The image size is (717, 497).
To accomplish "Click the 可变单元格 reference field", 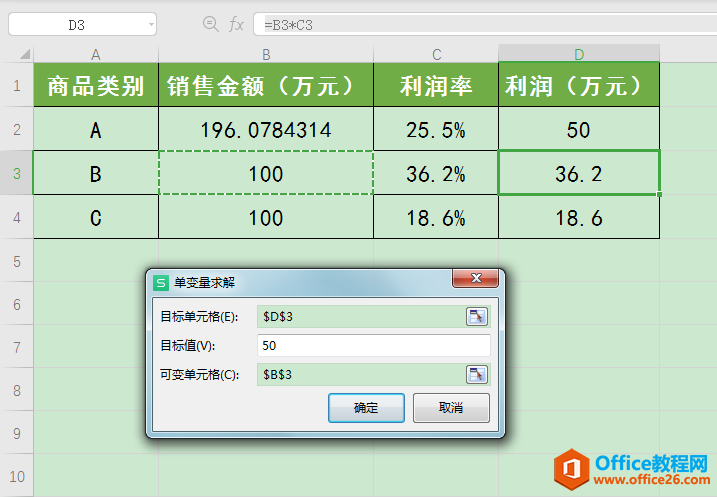I will point(360,374).
